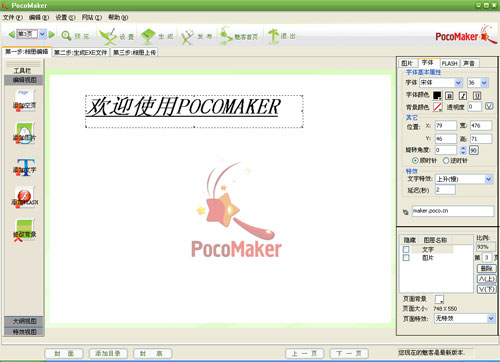The image size is (500, 362).
Task: Click the next page button at bottom
Action: 349,353
